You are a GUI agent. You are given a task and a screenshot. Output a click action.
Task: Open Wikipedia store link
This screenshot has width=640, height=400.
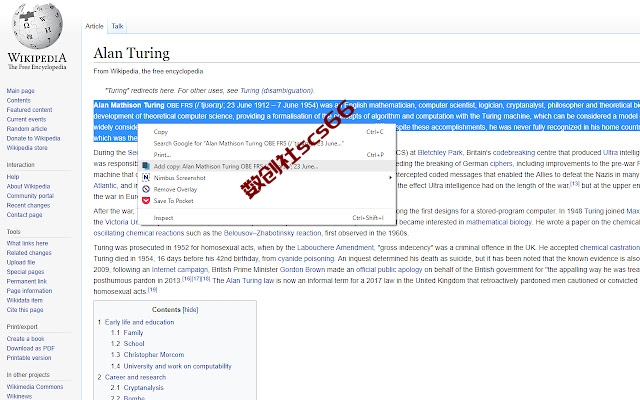pyautogui.click(x=27, y=148)
